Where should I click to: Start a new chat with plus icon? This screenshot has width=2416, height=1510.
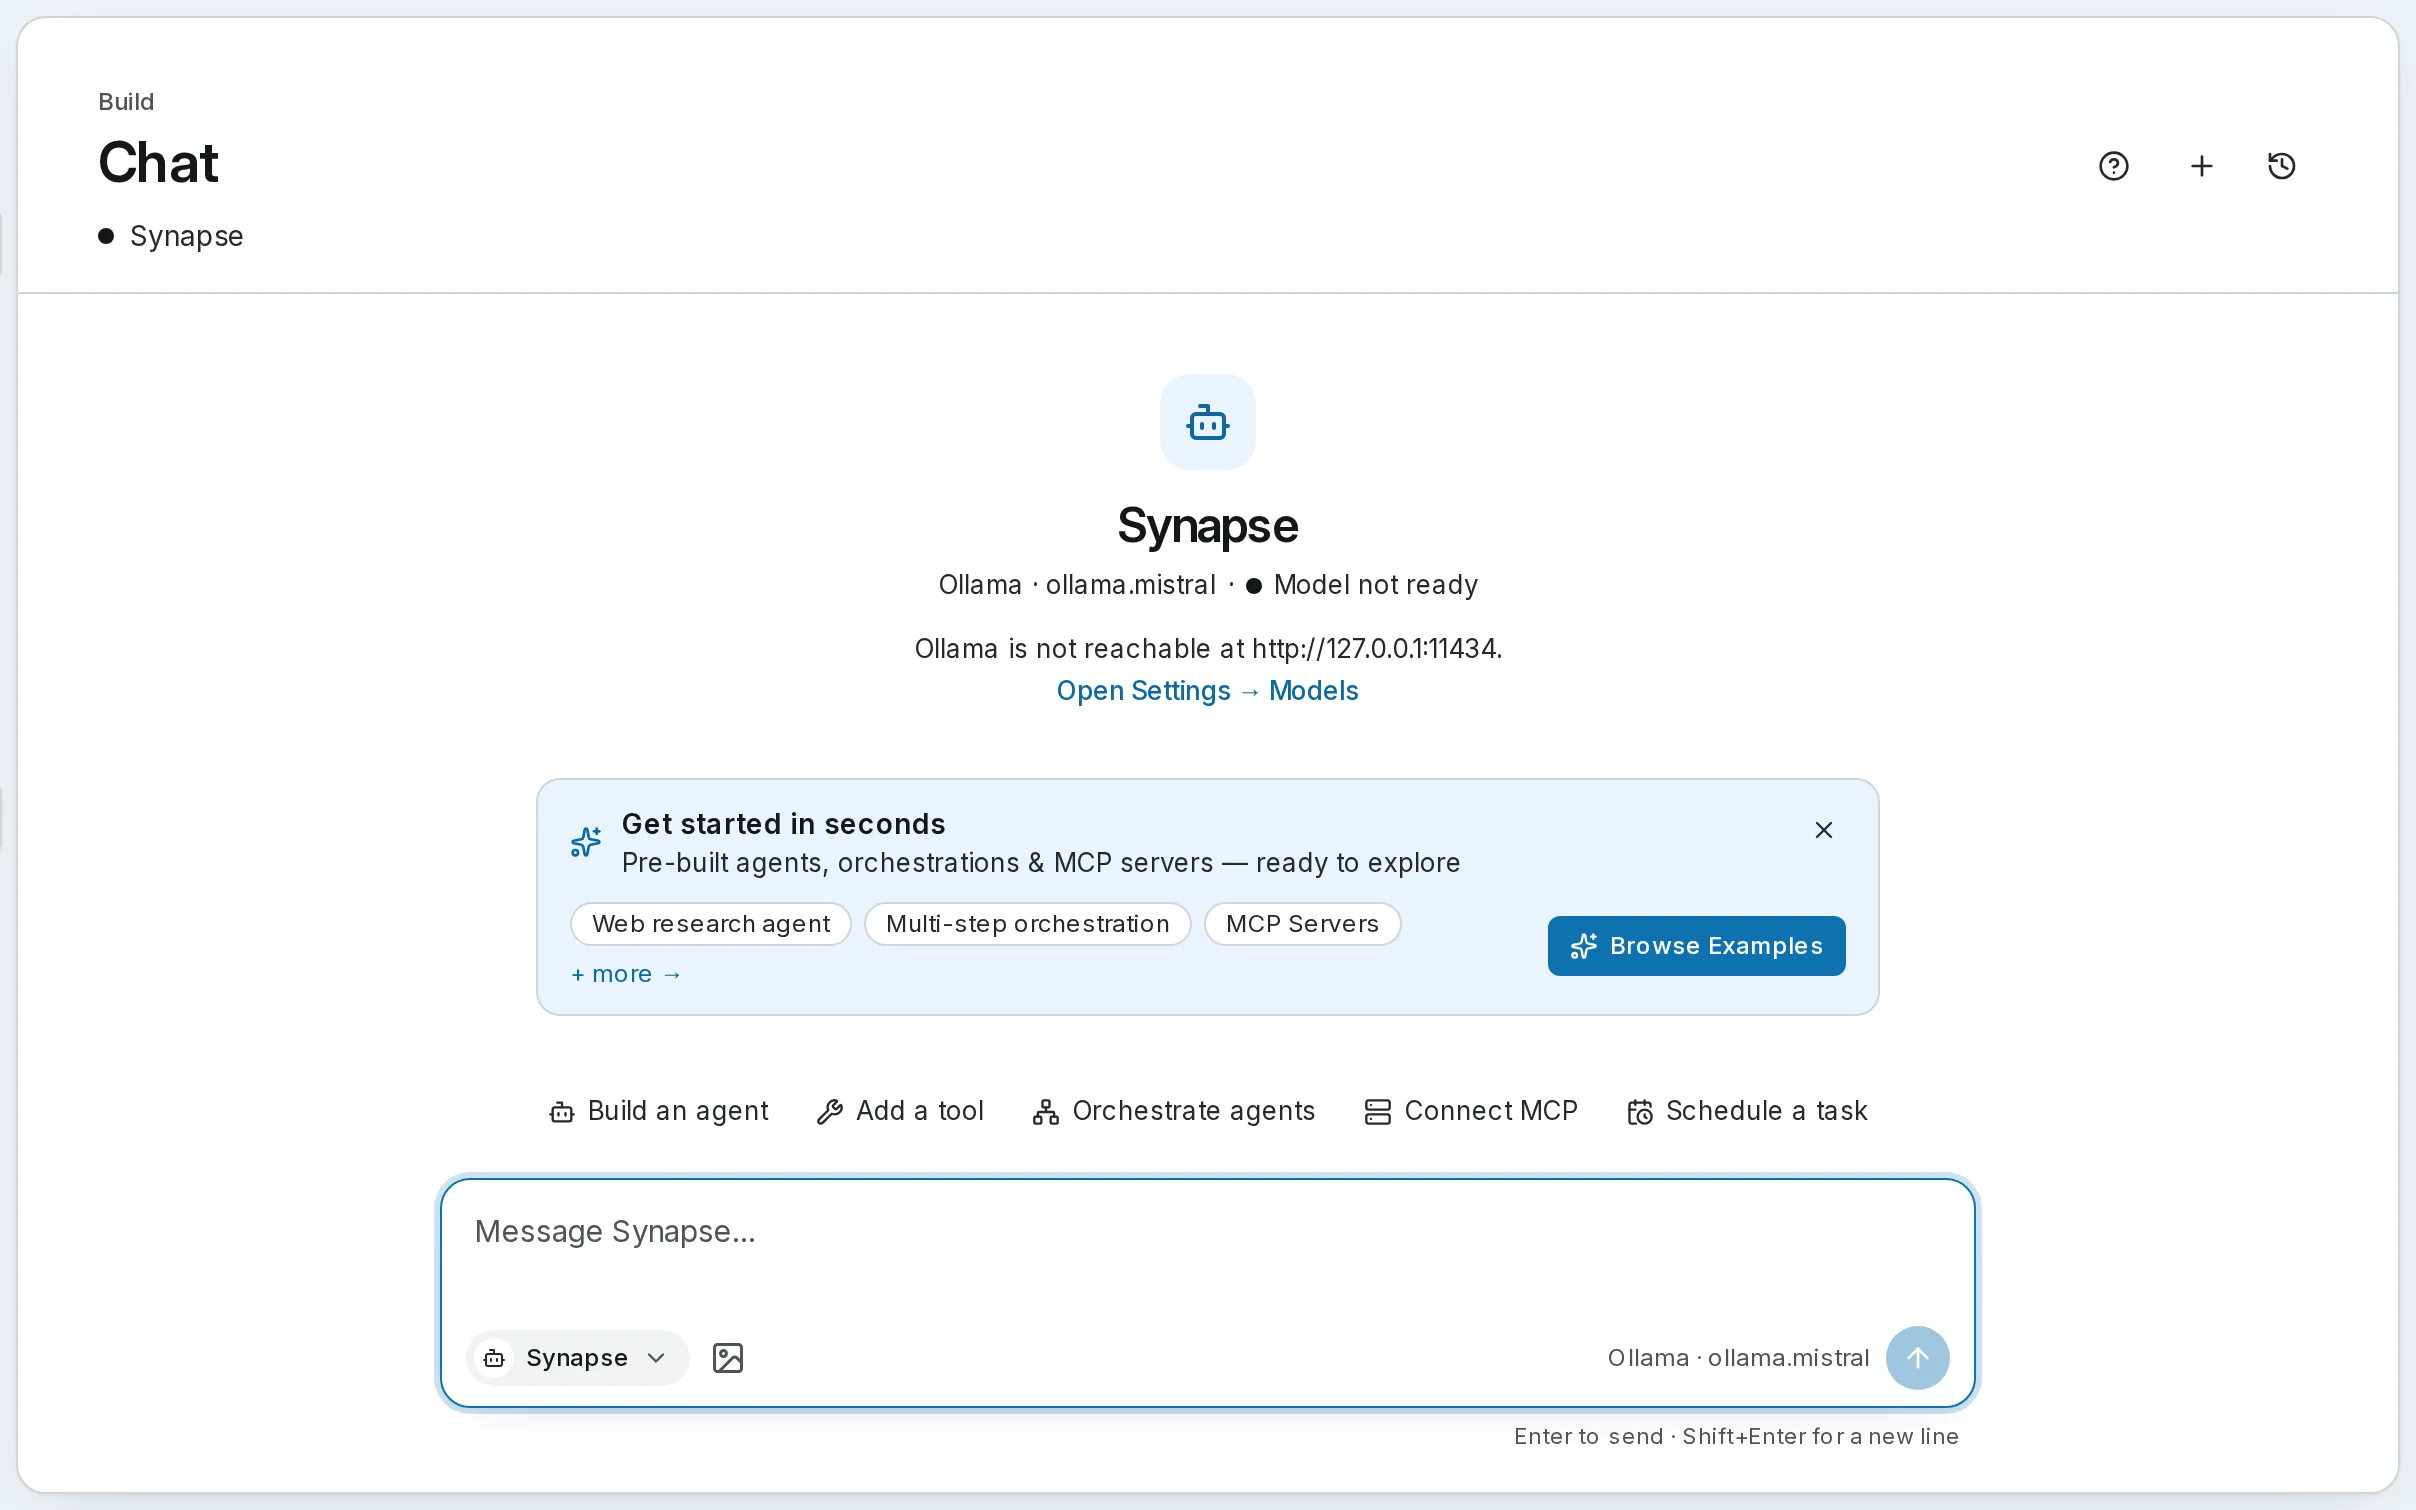[2201, 166]
